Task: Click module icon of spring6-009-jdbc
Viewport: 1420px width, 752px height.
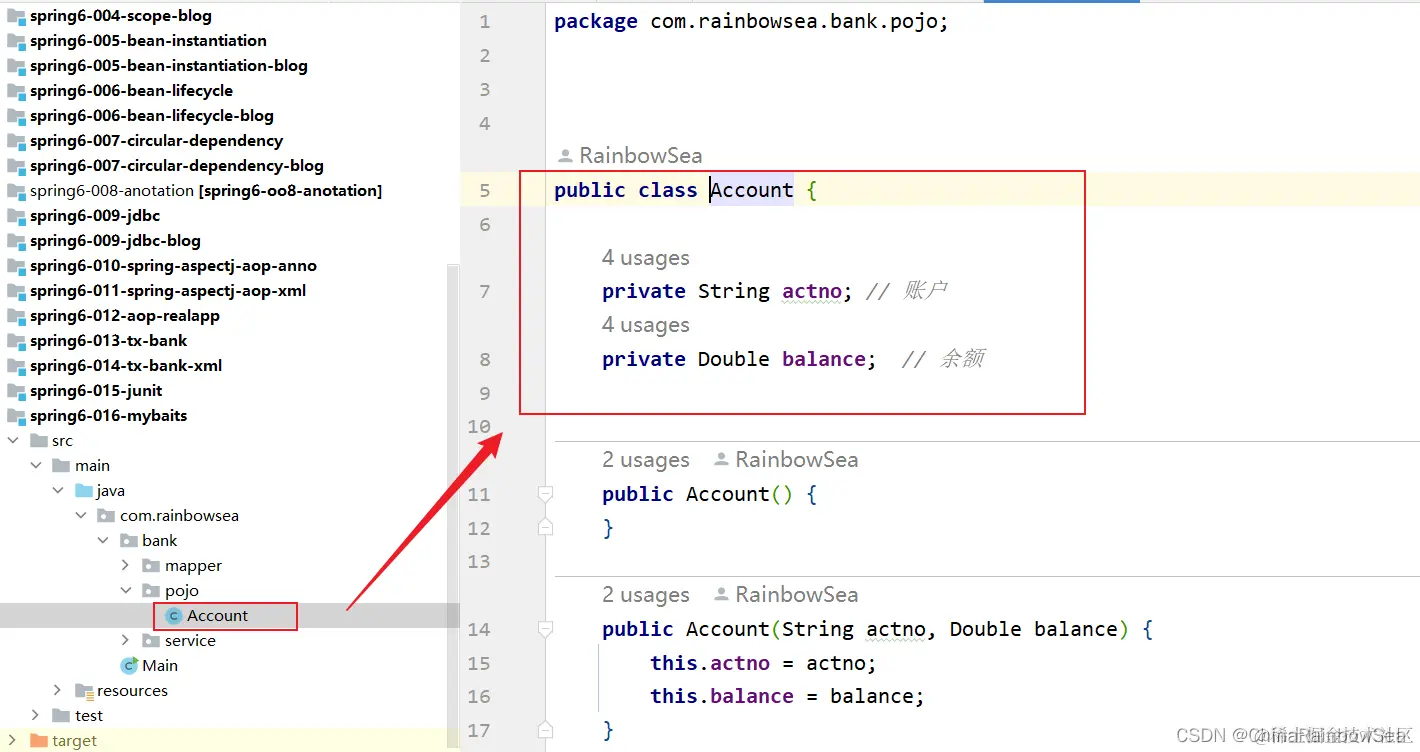Action: tap(16, 216)
